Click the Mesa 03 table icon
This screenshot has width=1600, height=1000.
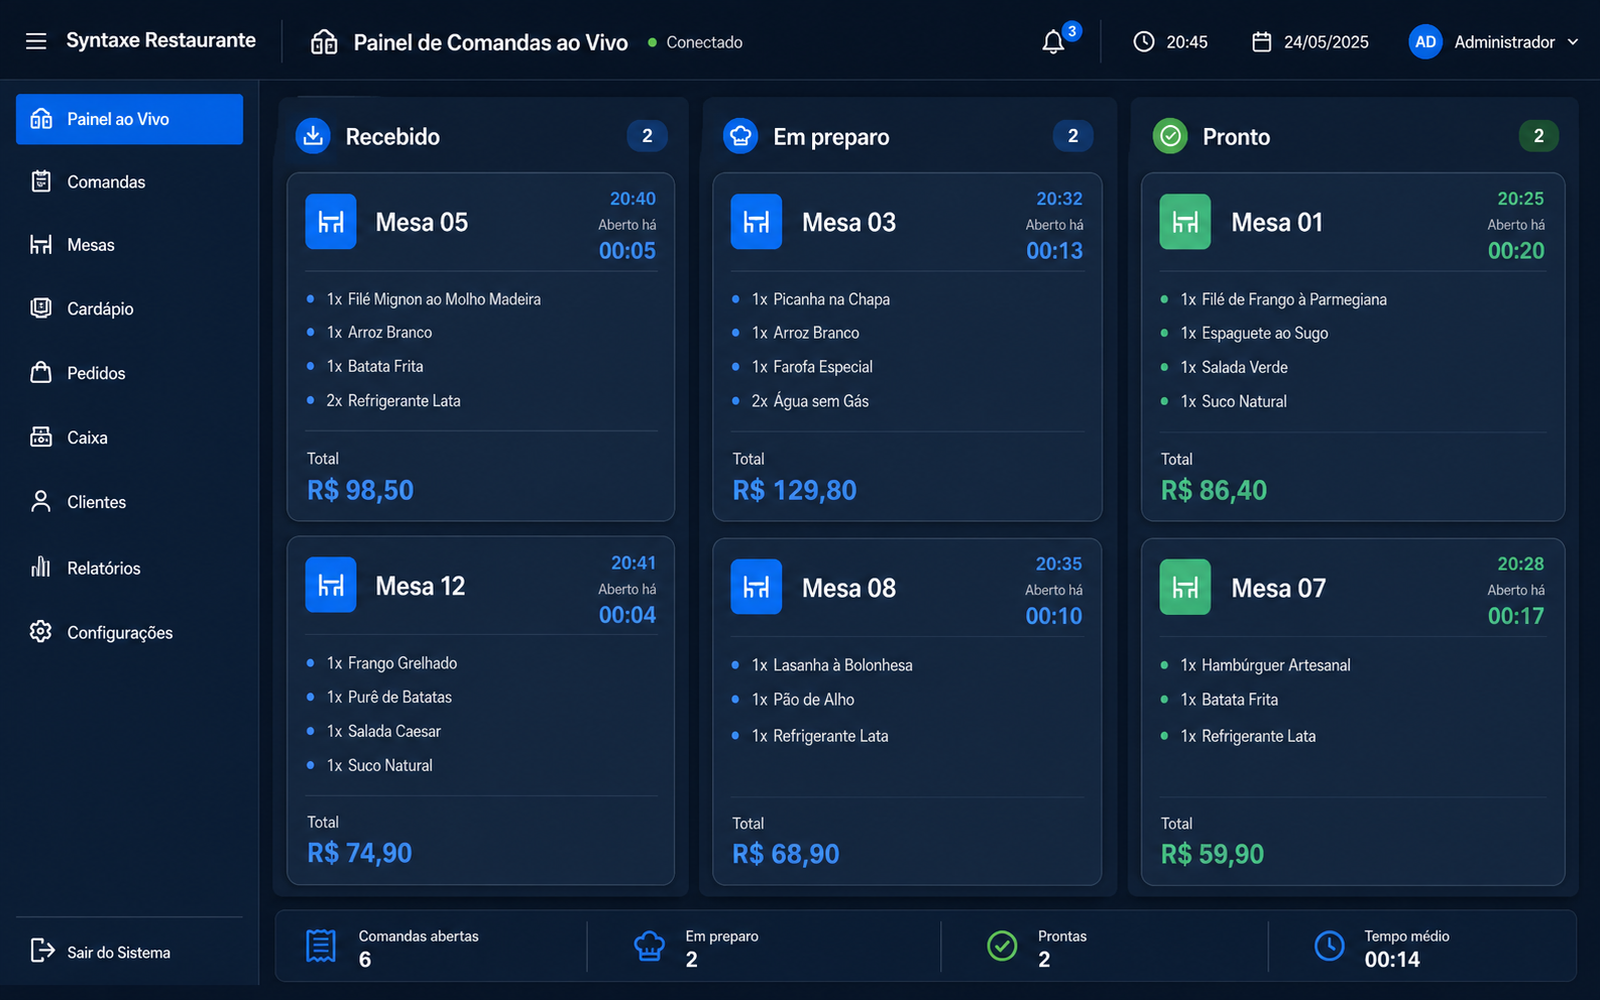coord(757,222)
